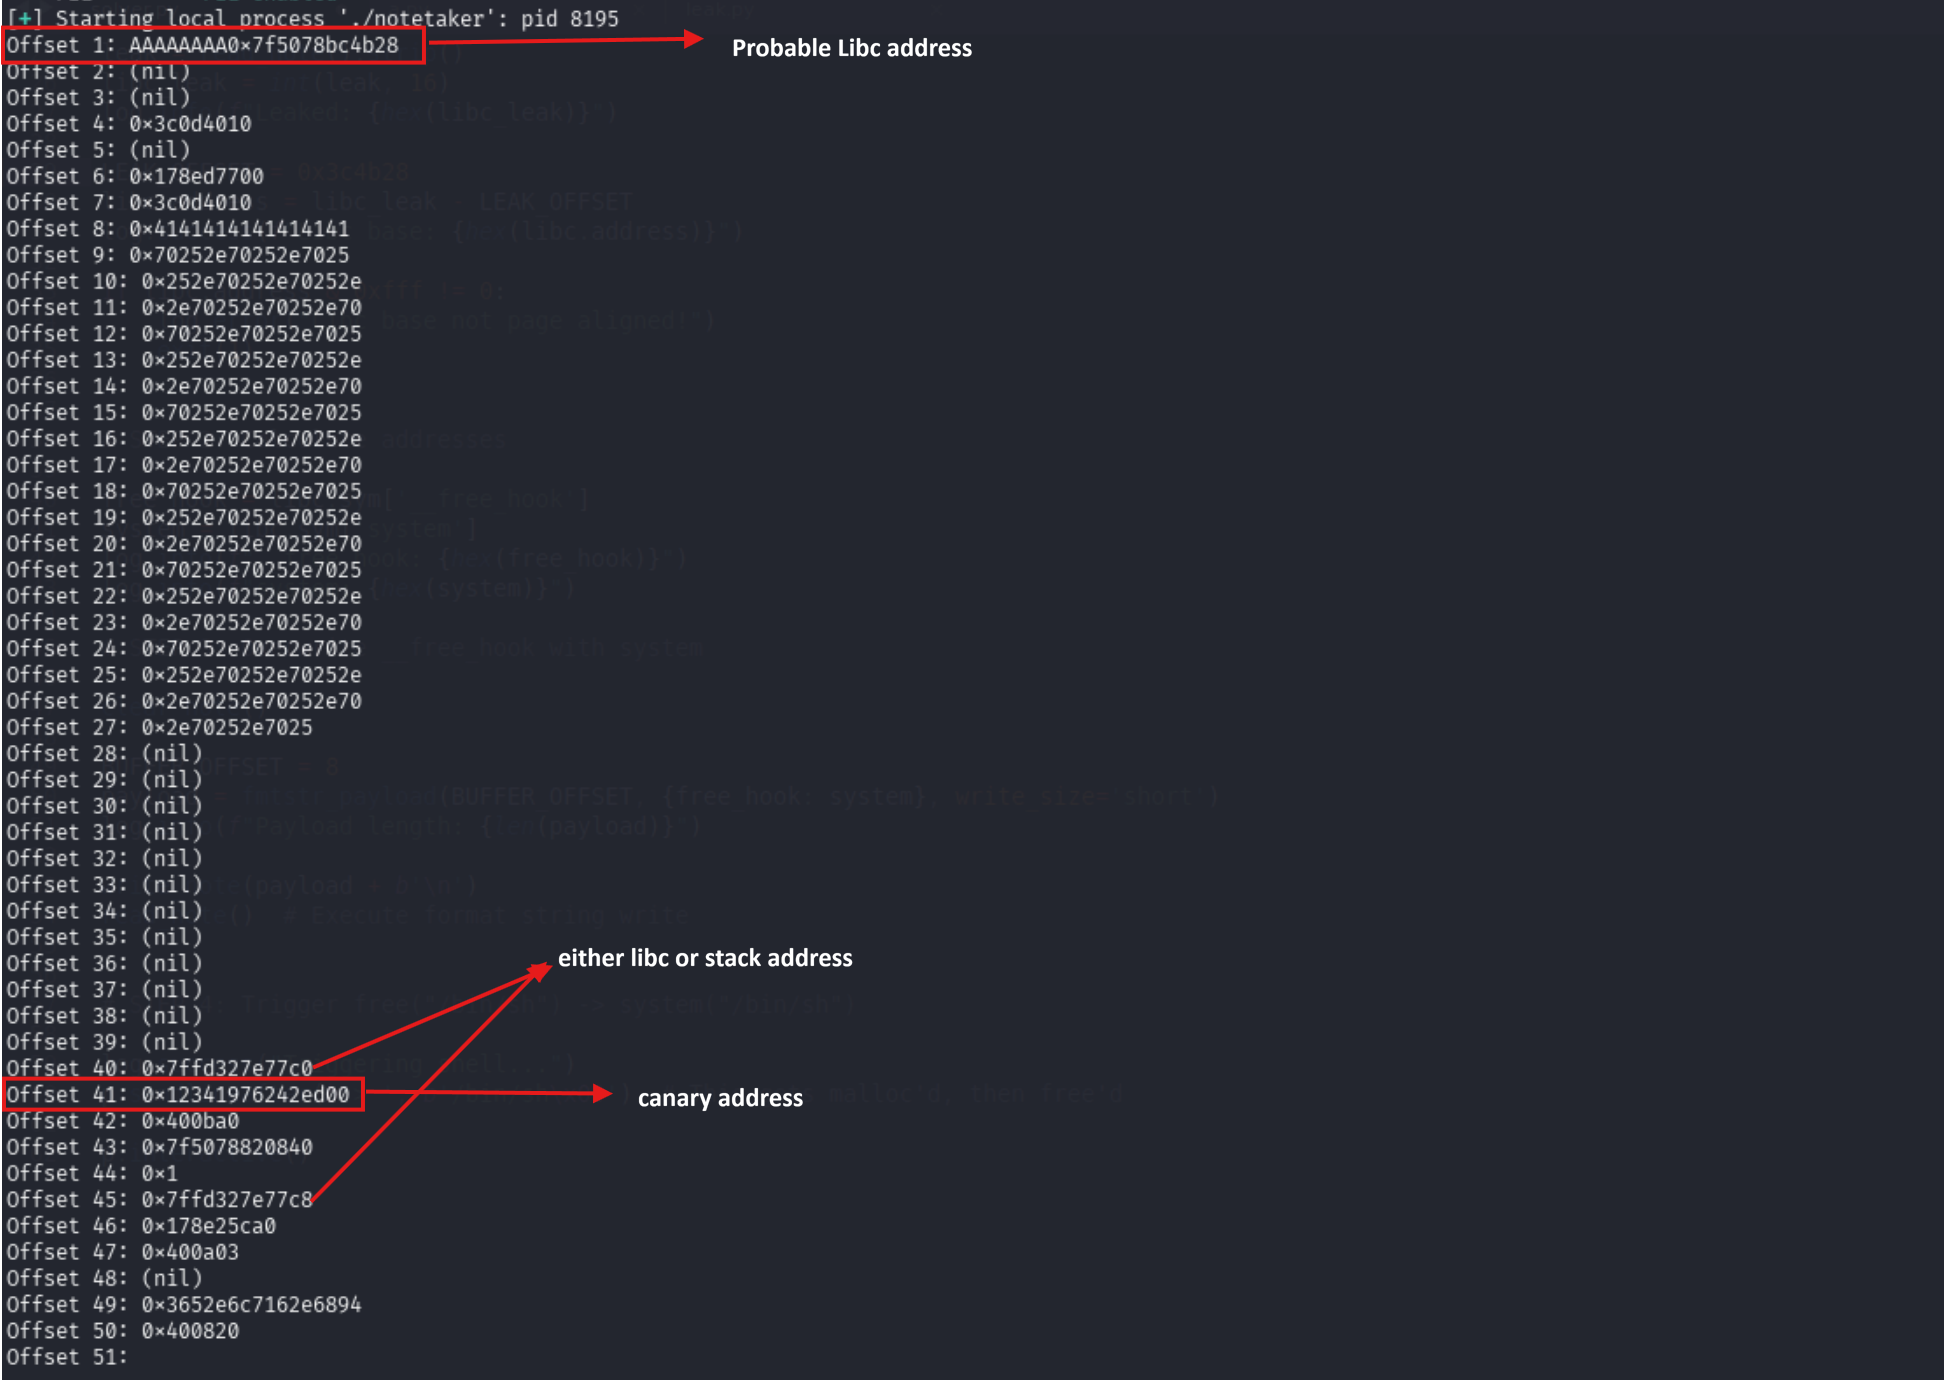Click the Offset 8 0x4141414141414141 line
Screen dimensions: 1944x1380
click(x=239, y=229)
